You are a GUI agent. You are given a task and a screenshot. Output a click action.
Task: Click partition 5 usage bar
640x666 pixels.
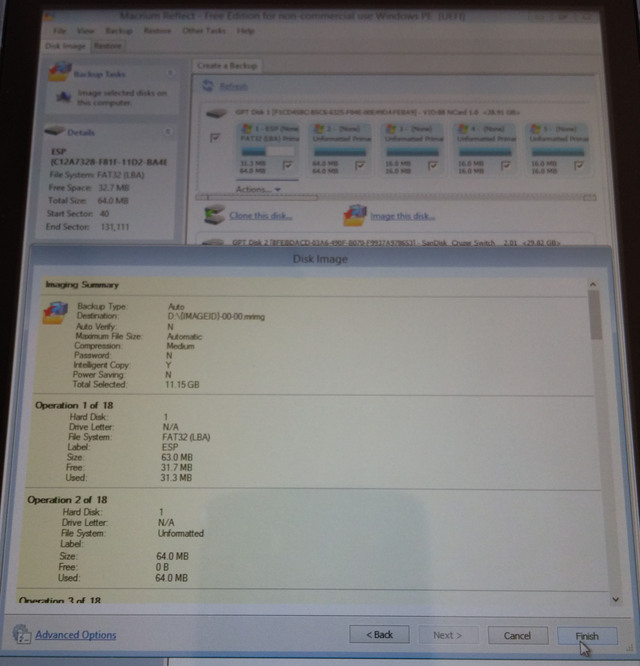558,151
